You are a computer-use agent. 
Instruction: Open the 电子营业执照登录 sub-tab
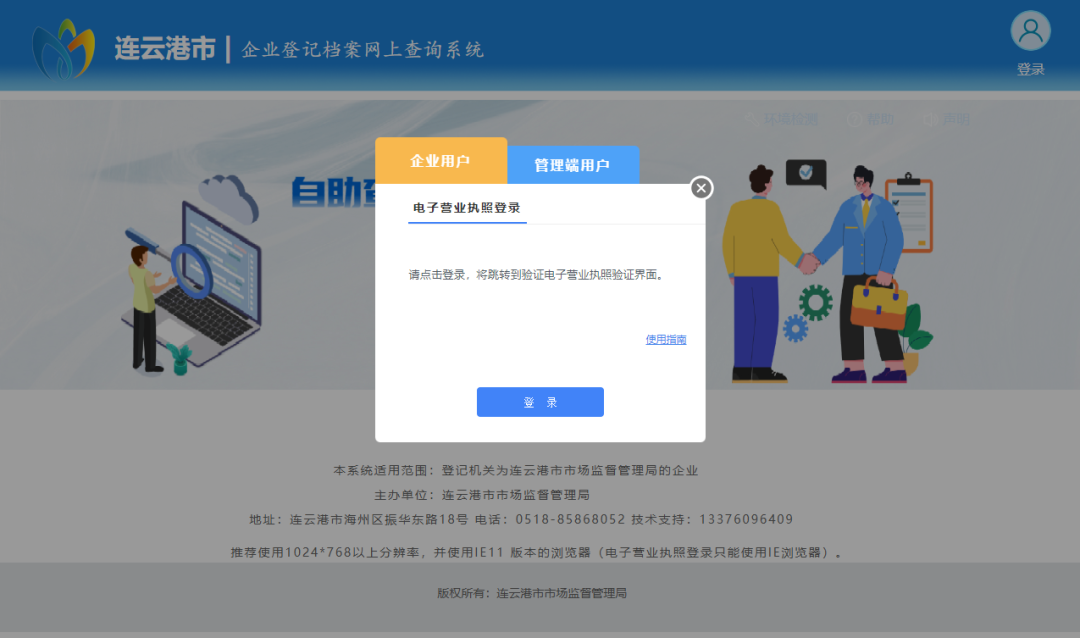(x=466, y=208)
